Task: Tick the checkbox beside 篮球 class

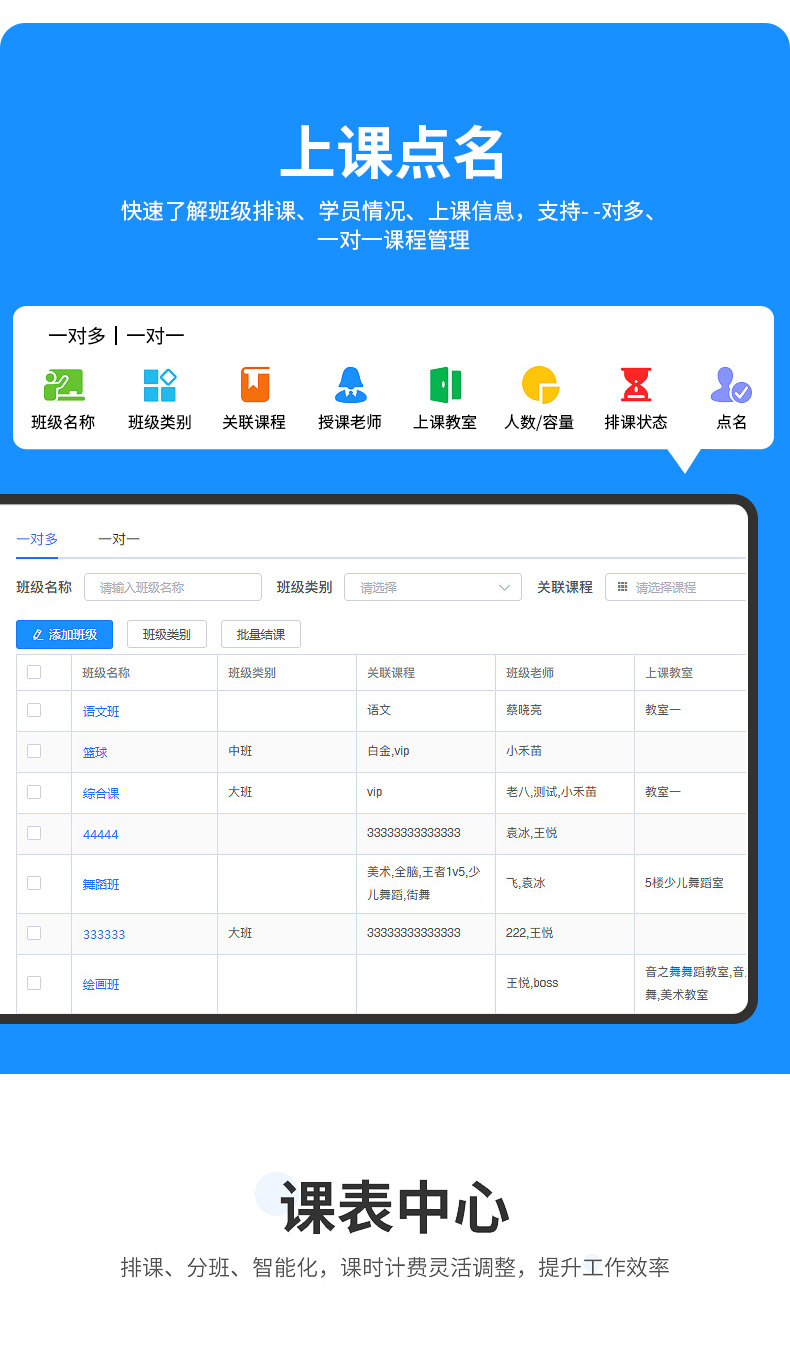Action: 34,751
